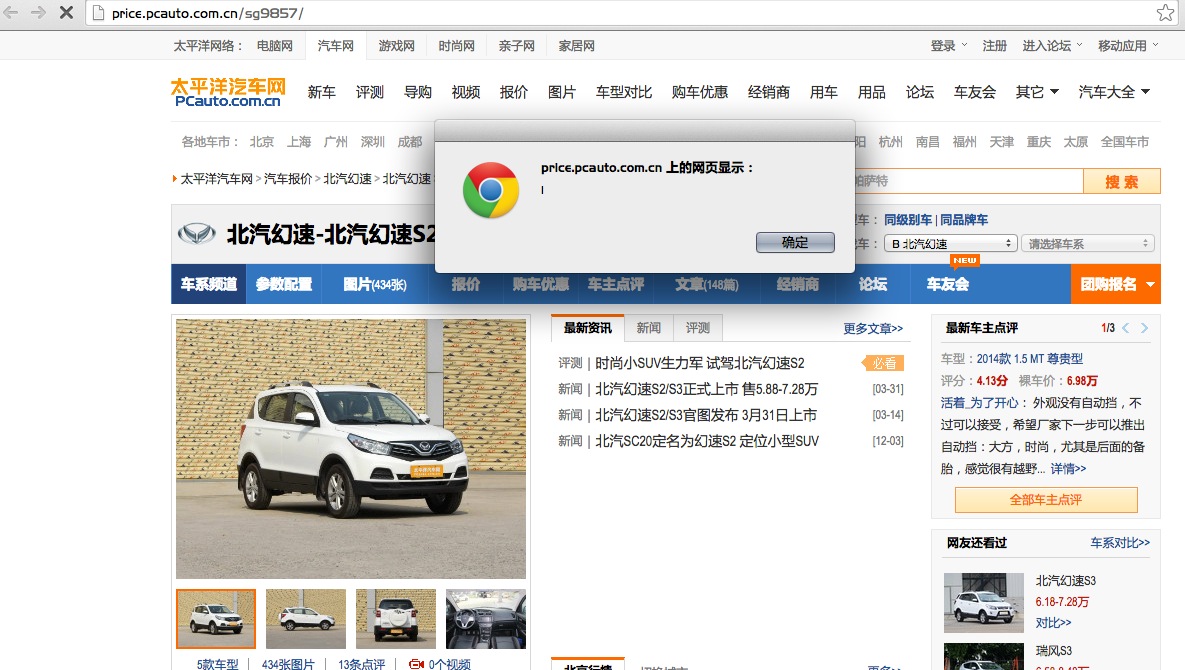The height and width of the screenshot is (670, 1185).
Task: Expand the 汽车大全 nav menu
Action: pyautogui.click(x=1114, y=92)
